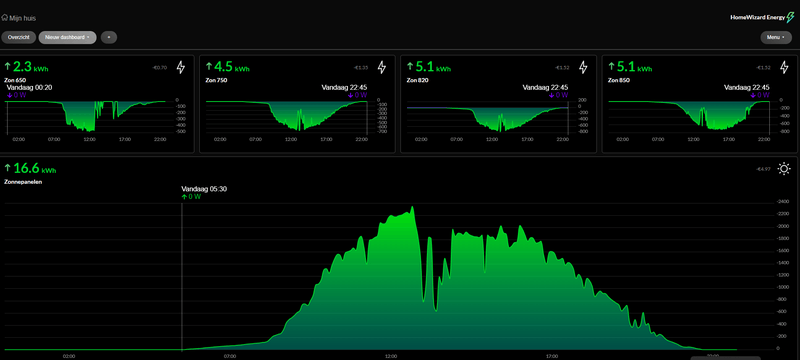Click the purple down arrow on Zon 650 reading
The width and height of the screenshot is (800, 360).
9,95
